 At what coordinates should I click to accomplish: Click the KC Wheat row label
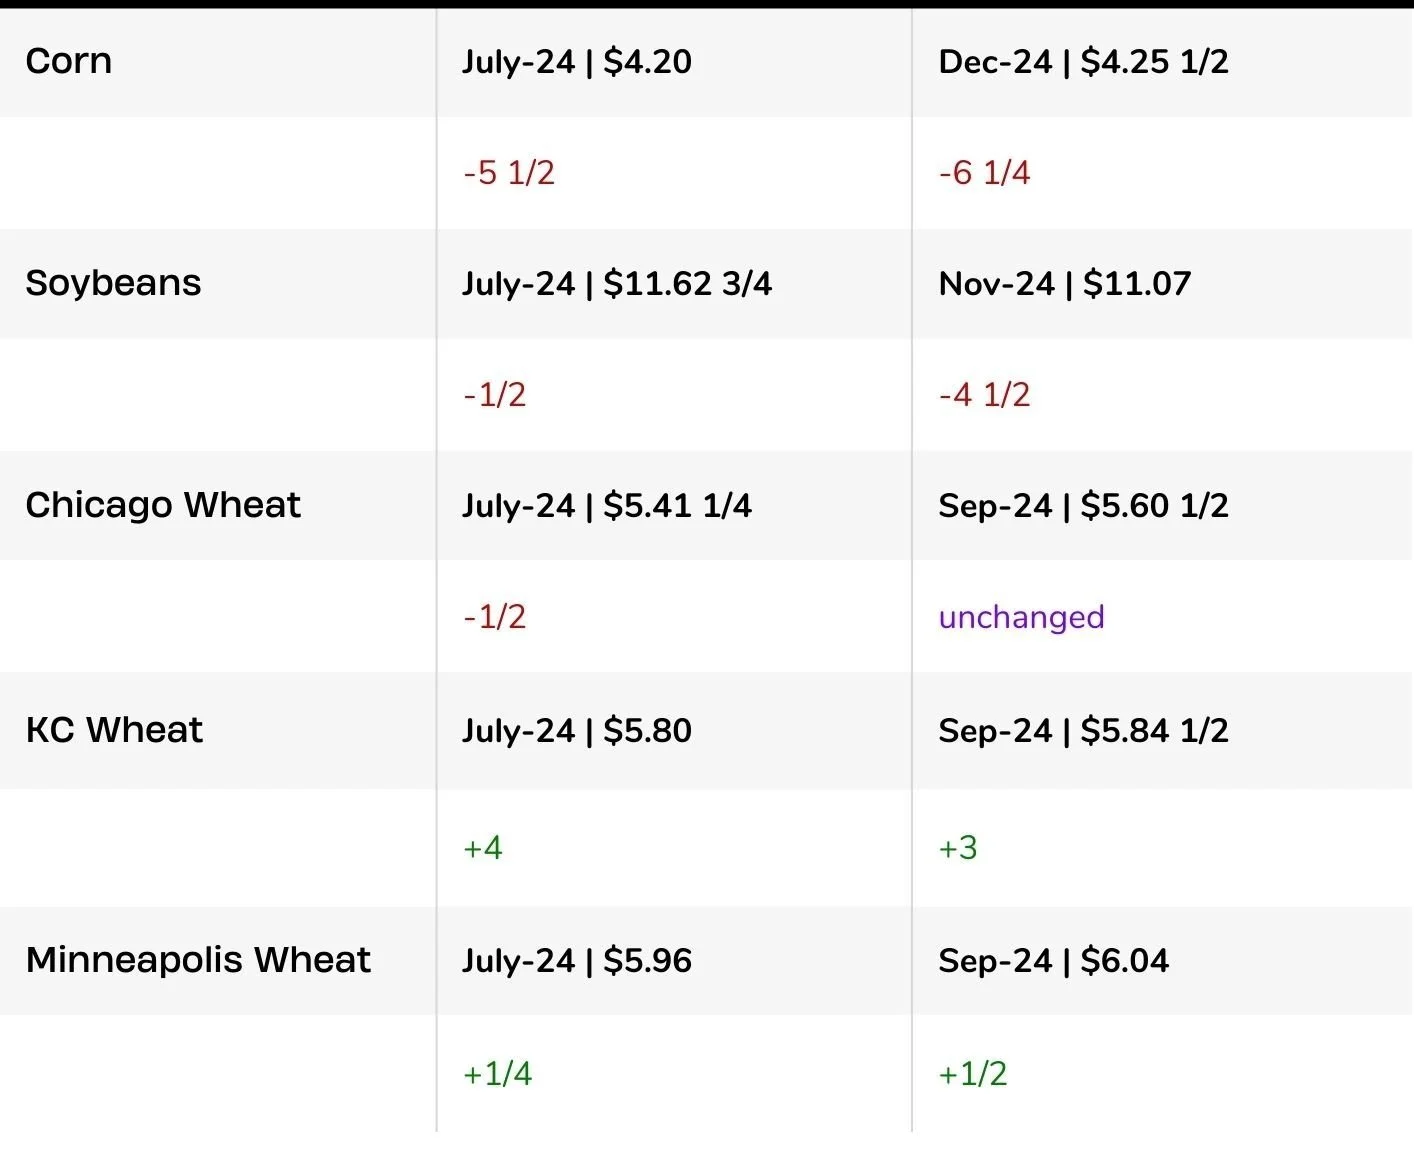point(115,730)
